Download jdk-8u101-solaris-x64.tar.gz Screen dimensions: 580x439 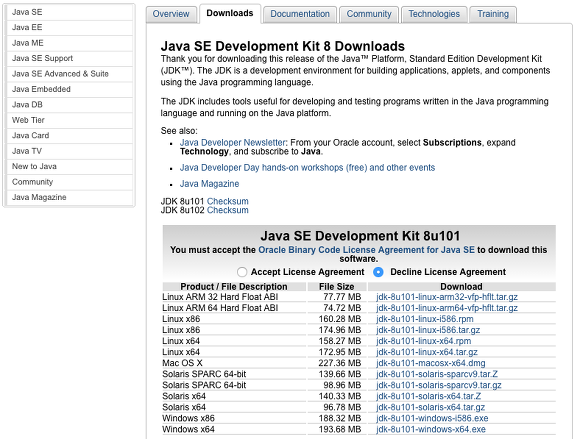(431, 408)
